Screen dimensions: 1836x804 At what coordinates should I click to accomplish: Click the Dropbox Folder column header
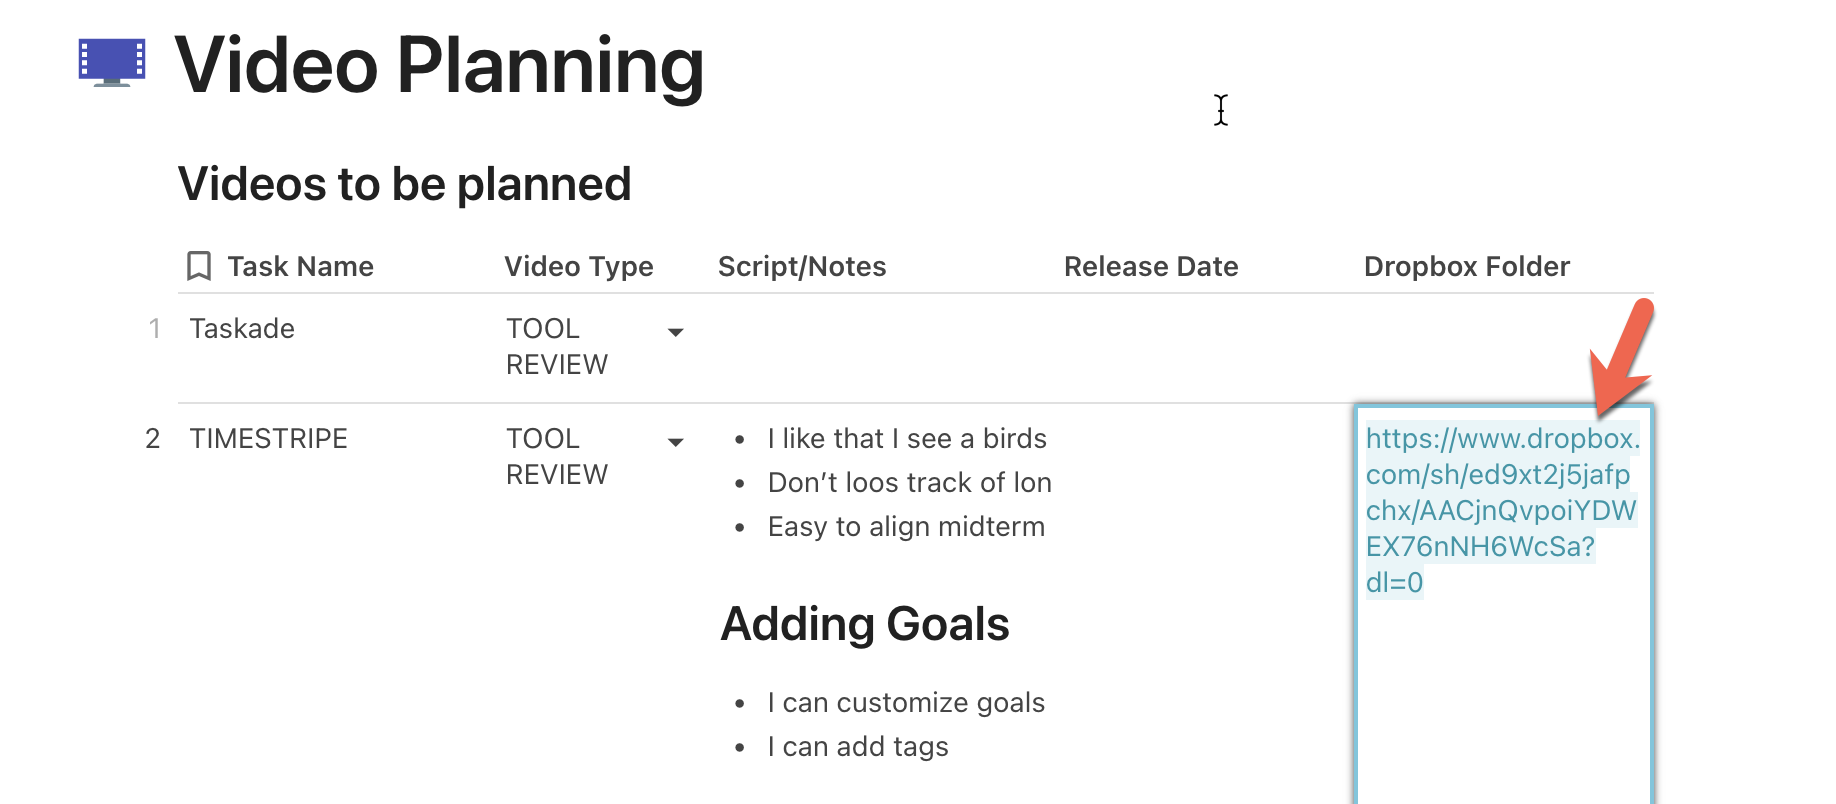coord(1466,266)
